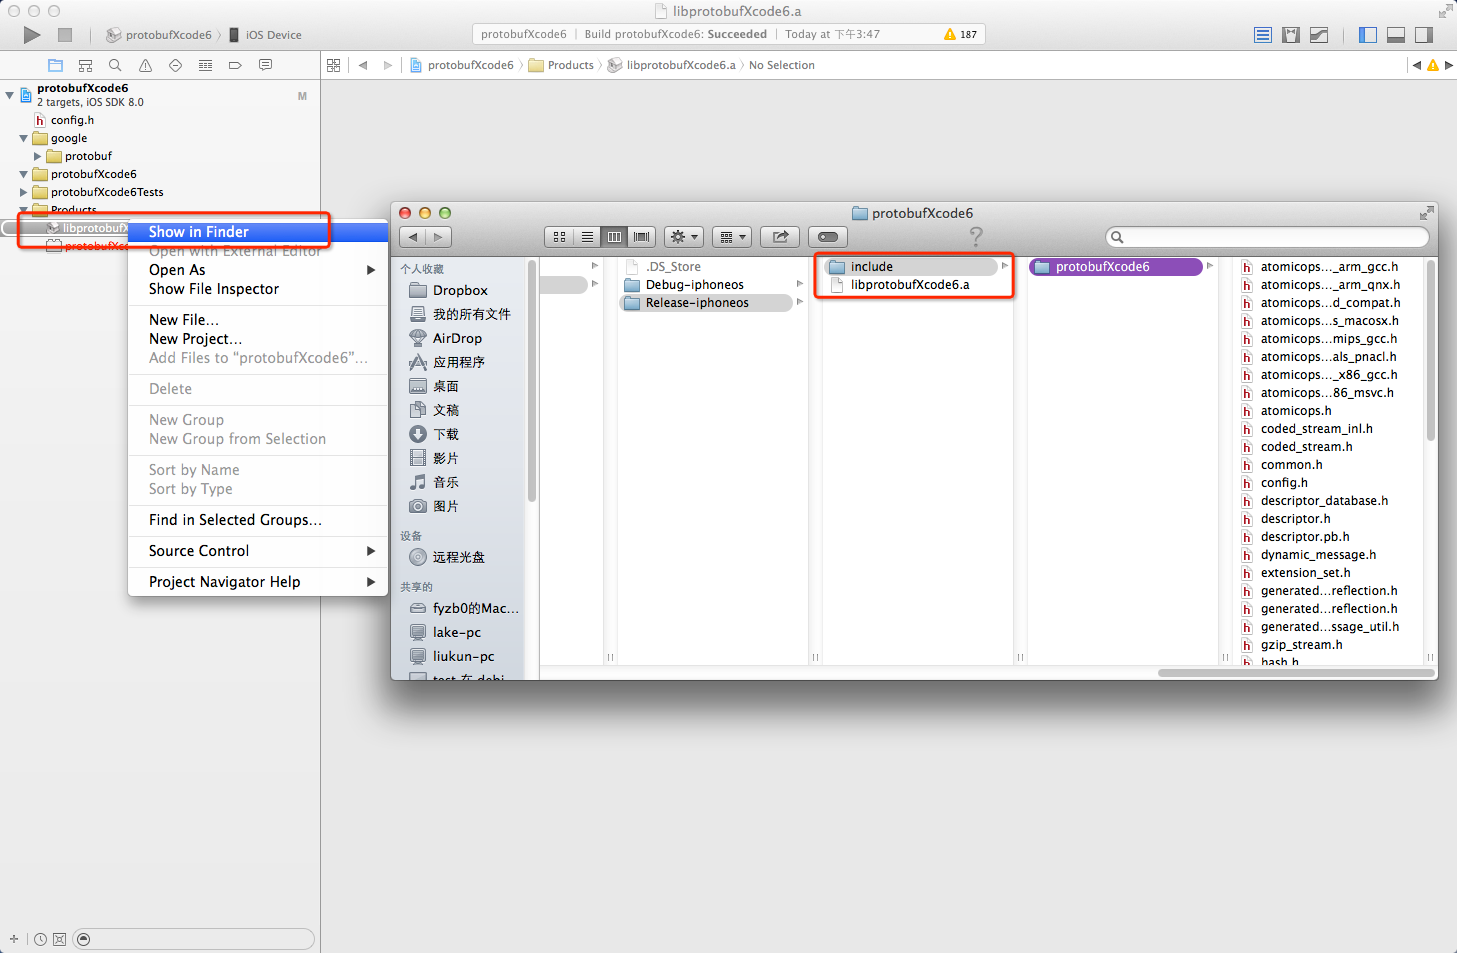Expand the protobufXcode6Tests group
The image size is (1457, 953).
pos(23,192)
